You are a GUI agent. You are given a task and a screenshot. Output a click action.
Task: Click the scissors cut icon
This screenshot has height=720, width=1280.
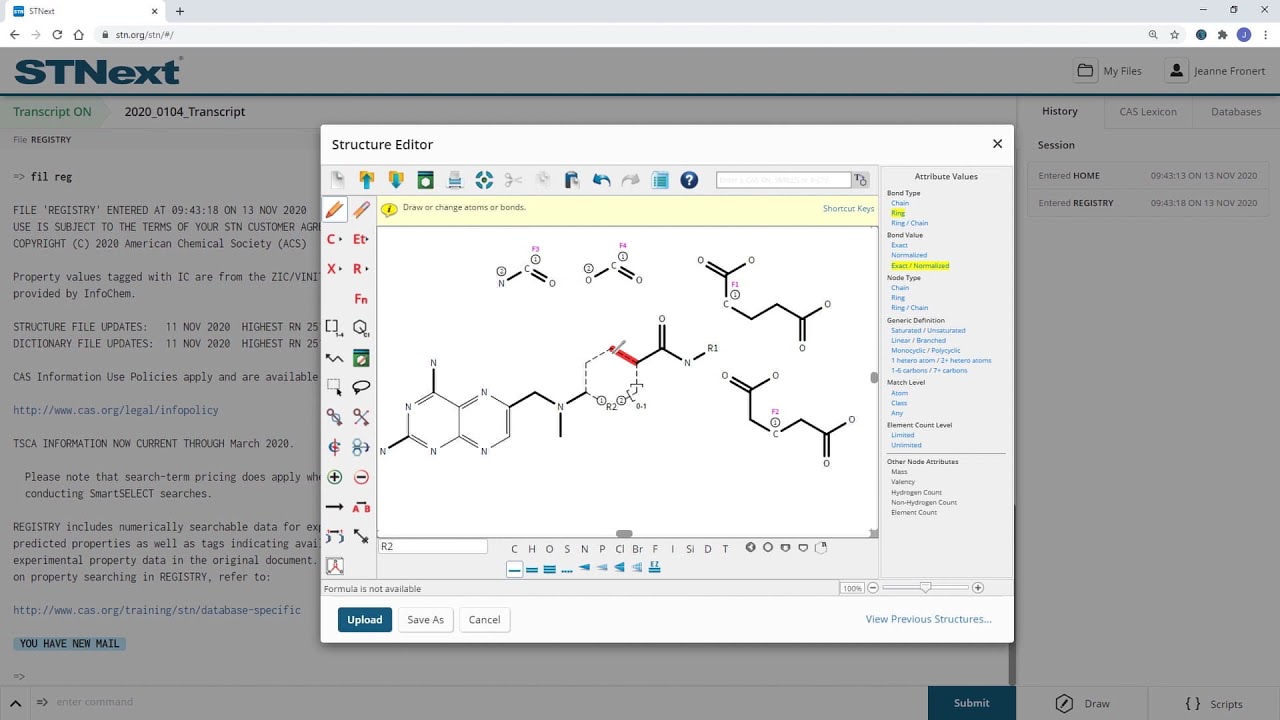(x=513, y=180)
